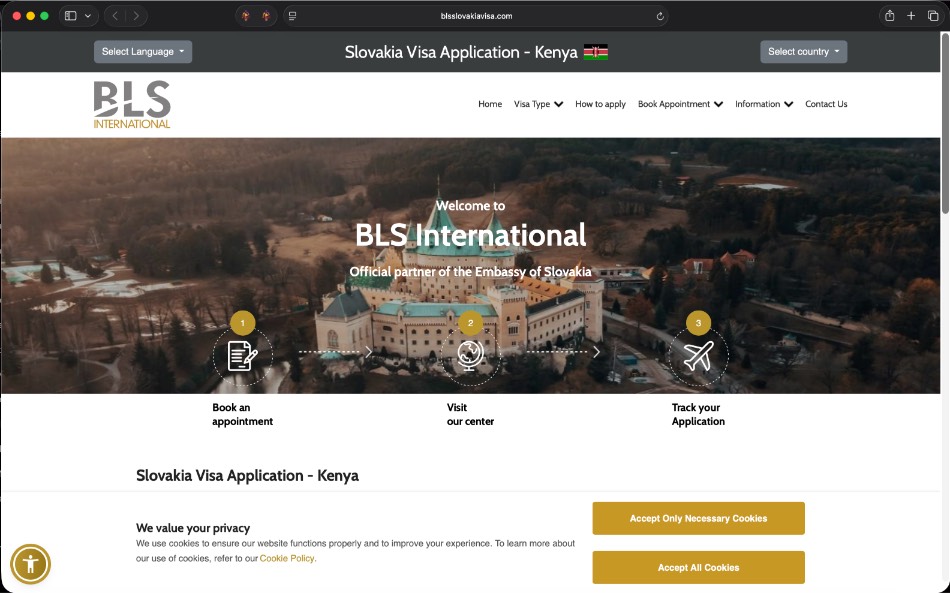Click the first pinned extension icon
The height and width of the screenshot is (593, 950).
point(245,16)
